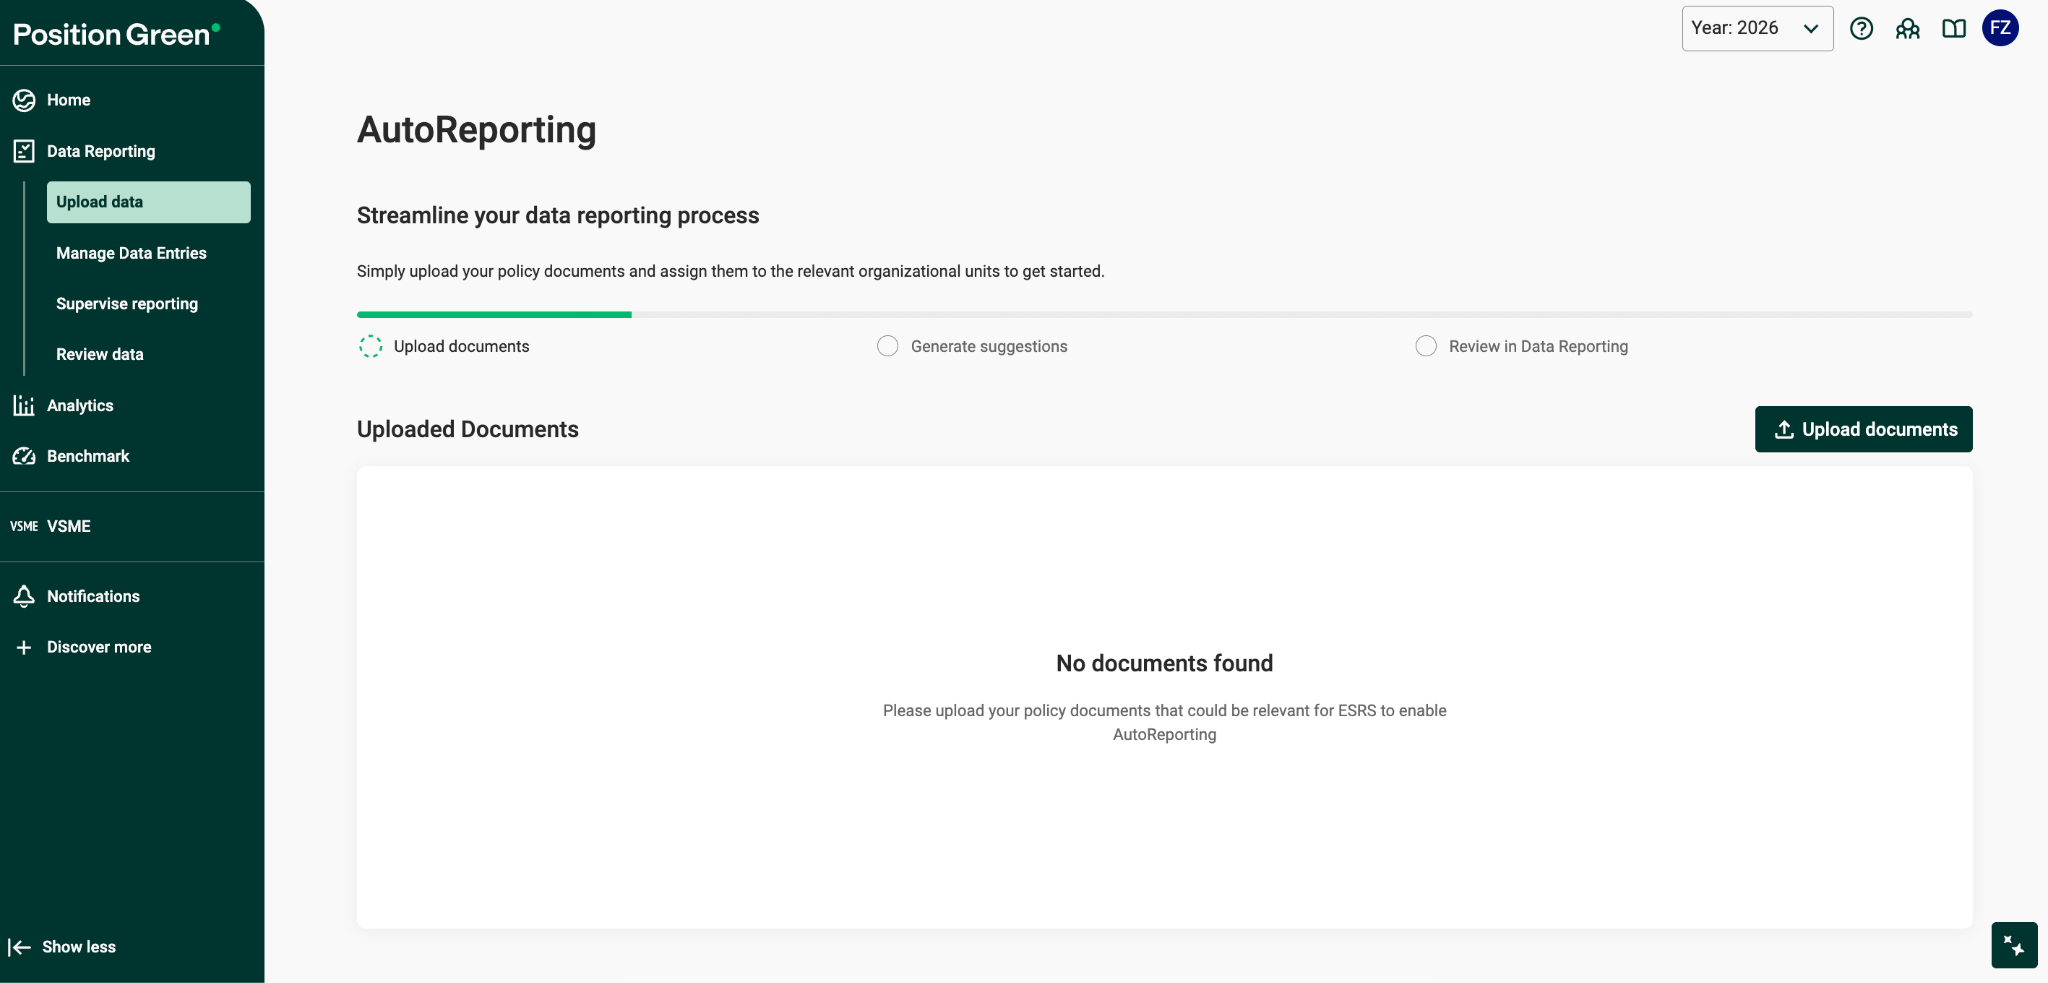This screenshot has width=2048, height=983.
Task: Click the Notifications bell icon
Action: click(24, 596)
